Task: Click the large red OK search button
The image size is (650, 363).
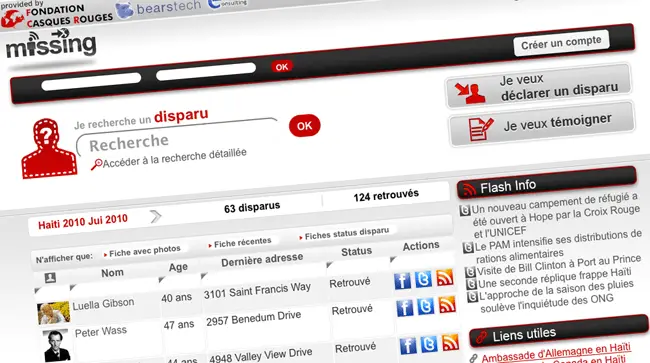Action: click(x=305, y=126)
